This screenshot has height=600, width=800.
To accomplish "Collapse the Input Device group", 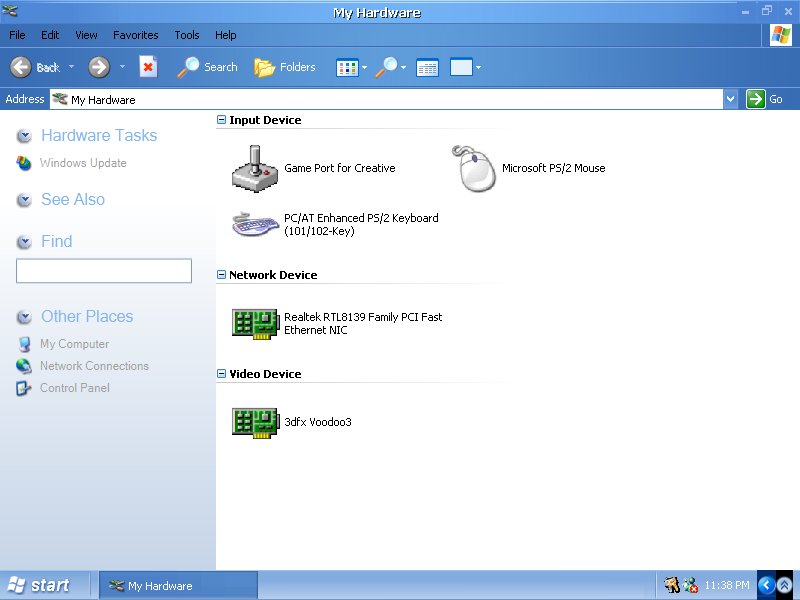I will (x=221, y=120).
